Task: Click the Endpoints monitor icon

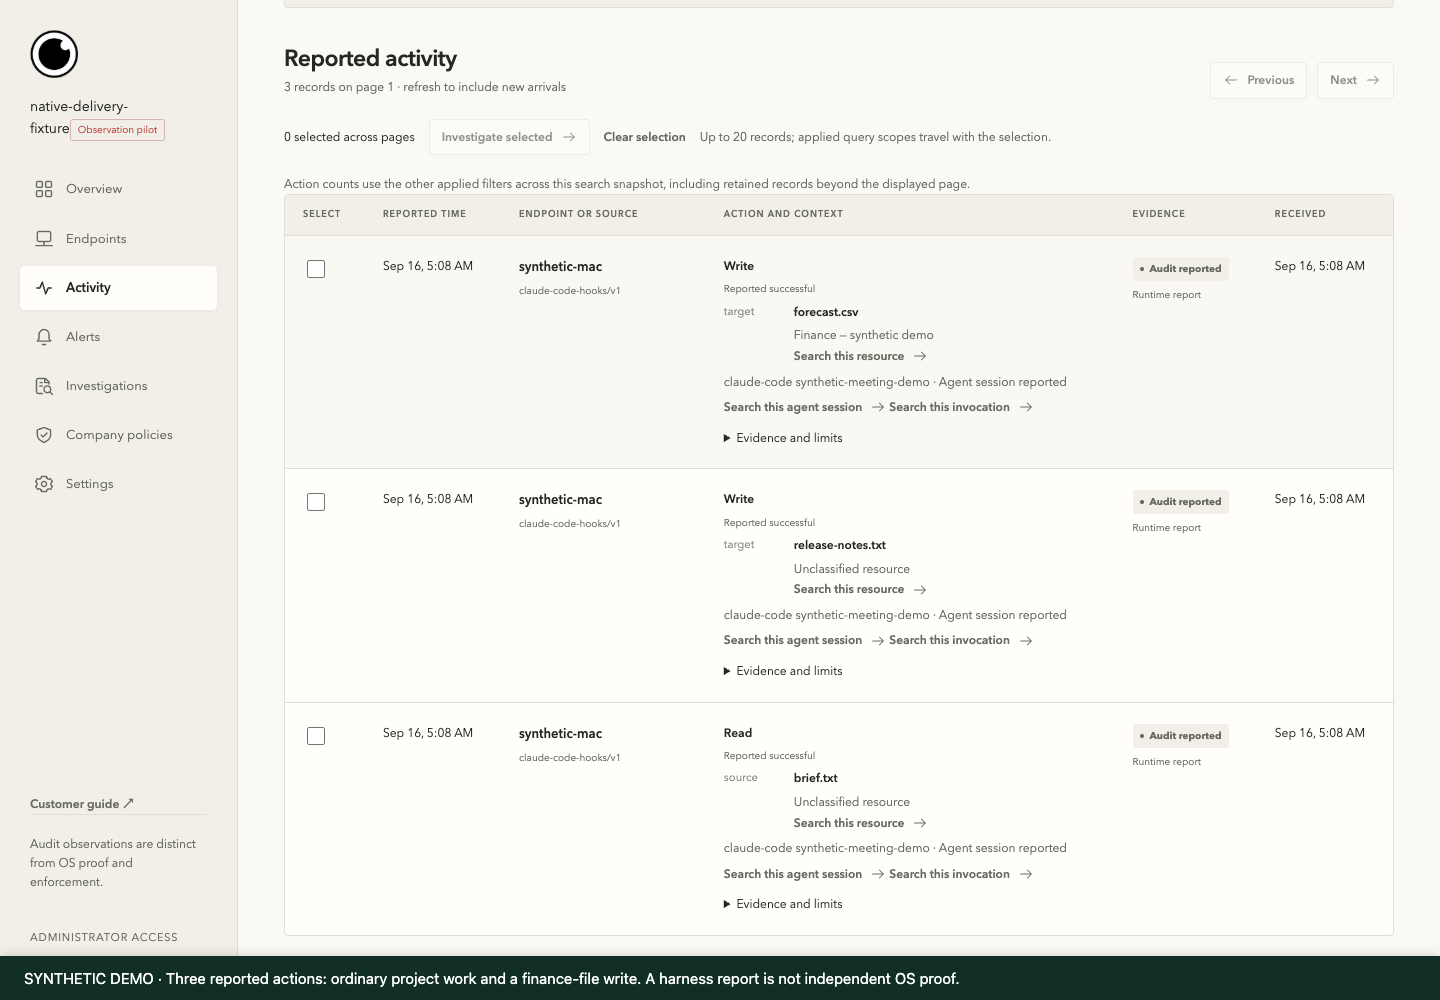Action: 44,239
